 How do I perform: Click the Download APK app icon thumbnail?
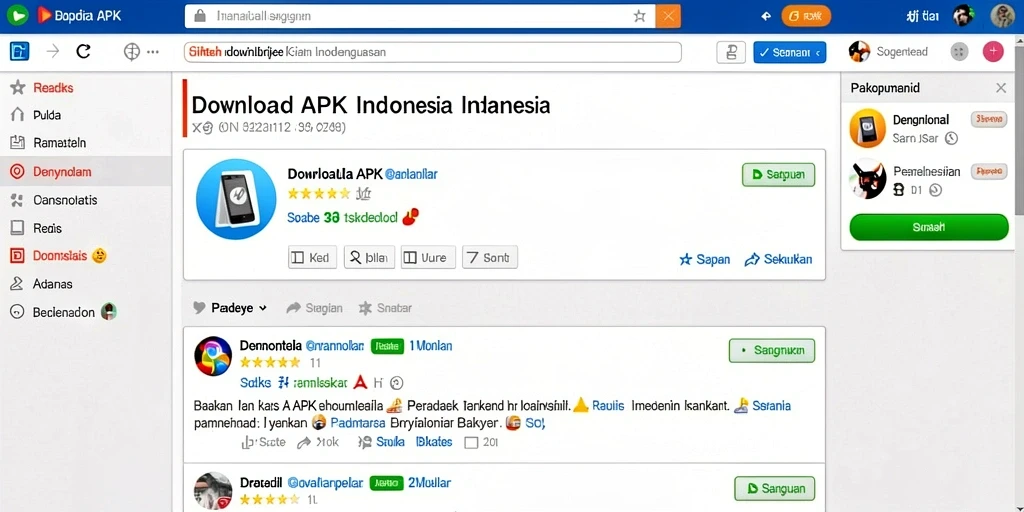[x=236, y=199]
